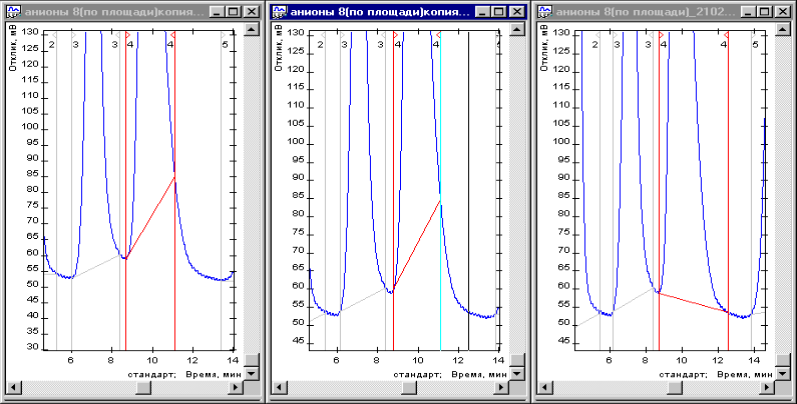Click the middle chromatogram window's title bar icon
The image size is (797, 404).
click(x=281, y=14)
